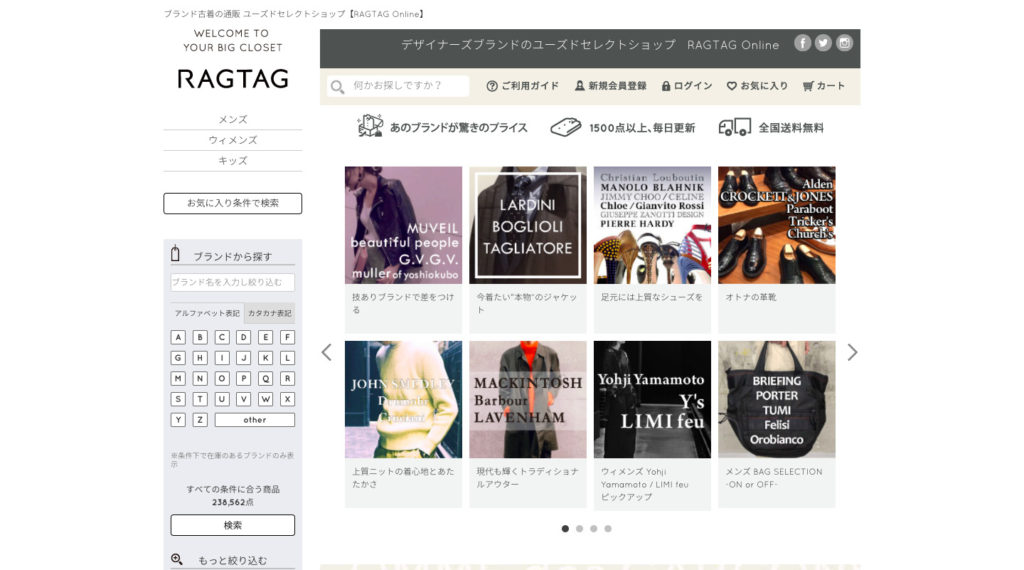This screenshot has height=570, width=1024.
Task: Open MUVEIL beautiful people feature thumbnail
Action: (x=404, y=225)
